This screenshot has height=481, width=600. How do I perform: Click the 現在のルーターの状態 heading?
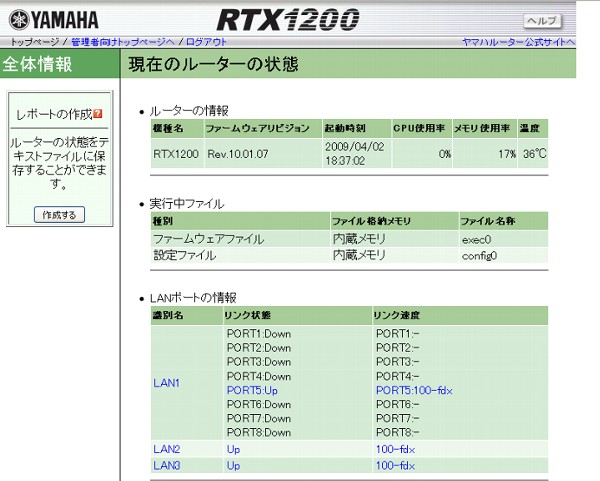click(213, 64)
